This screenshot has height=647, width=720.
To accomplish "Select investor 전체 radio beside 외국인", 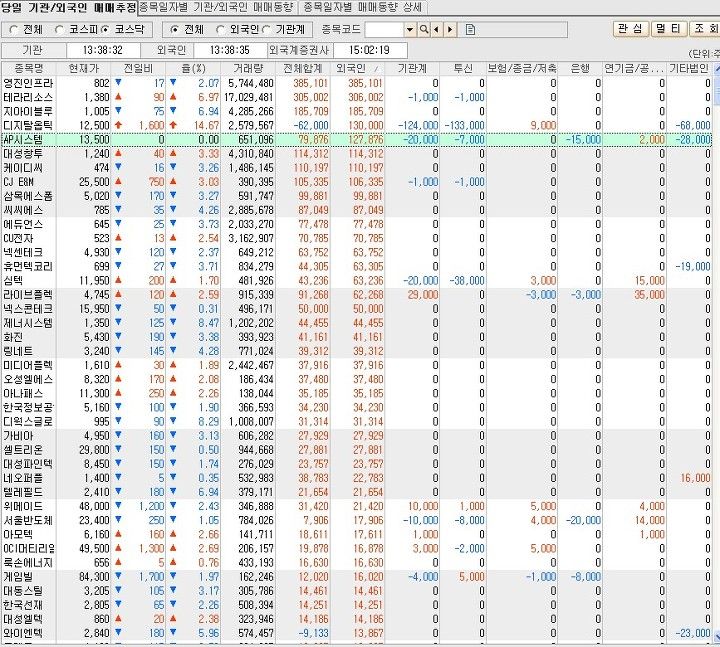I will (174, 30).
